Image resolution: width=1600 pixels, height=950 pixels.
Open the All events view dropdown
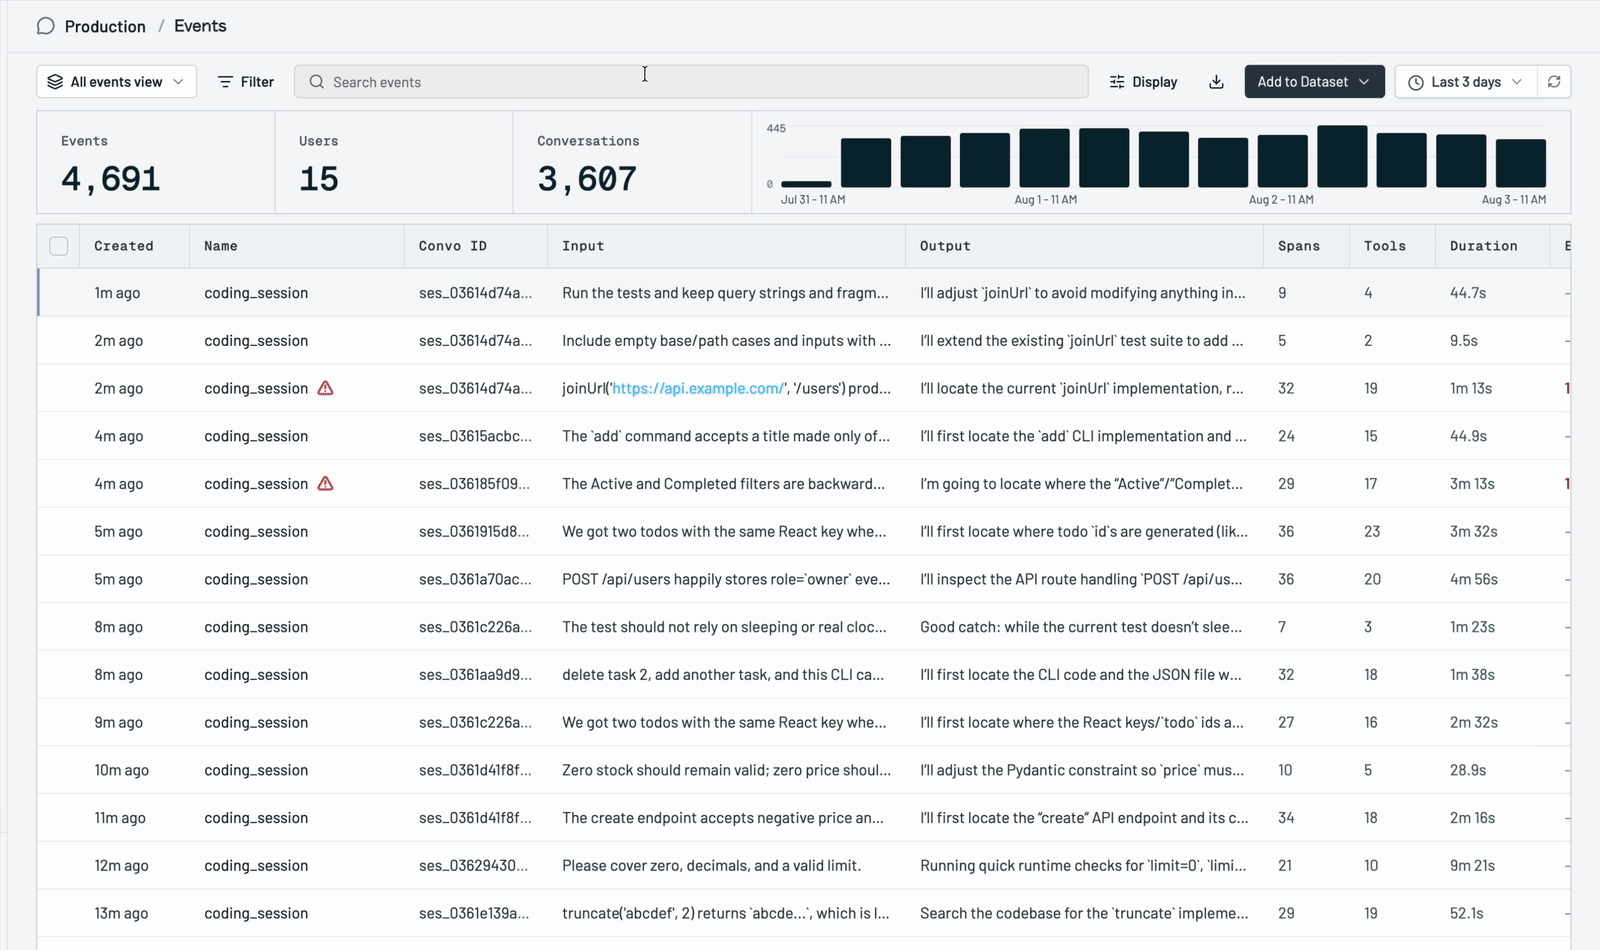[x=116, y=82]
